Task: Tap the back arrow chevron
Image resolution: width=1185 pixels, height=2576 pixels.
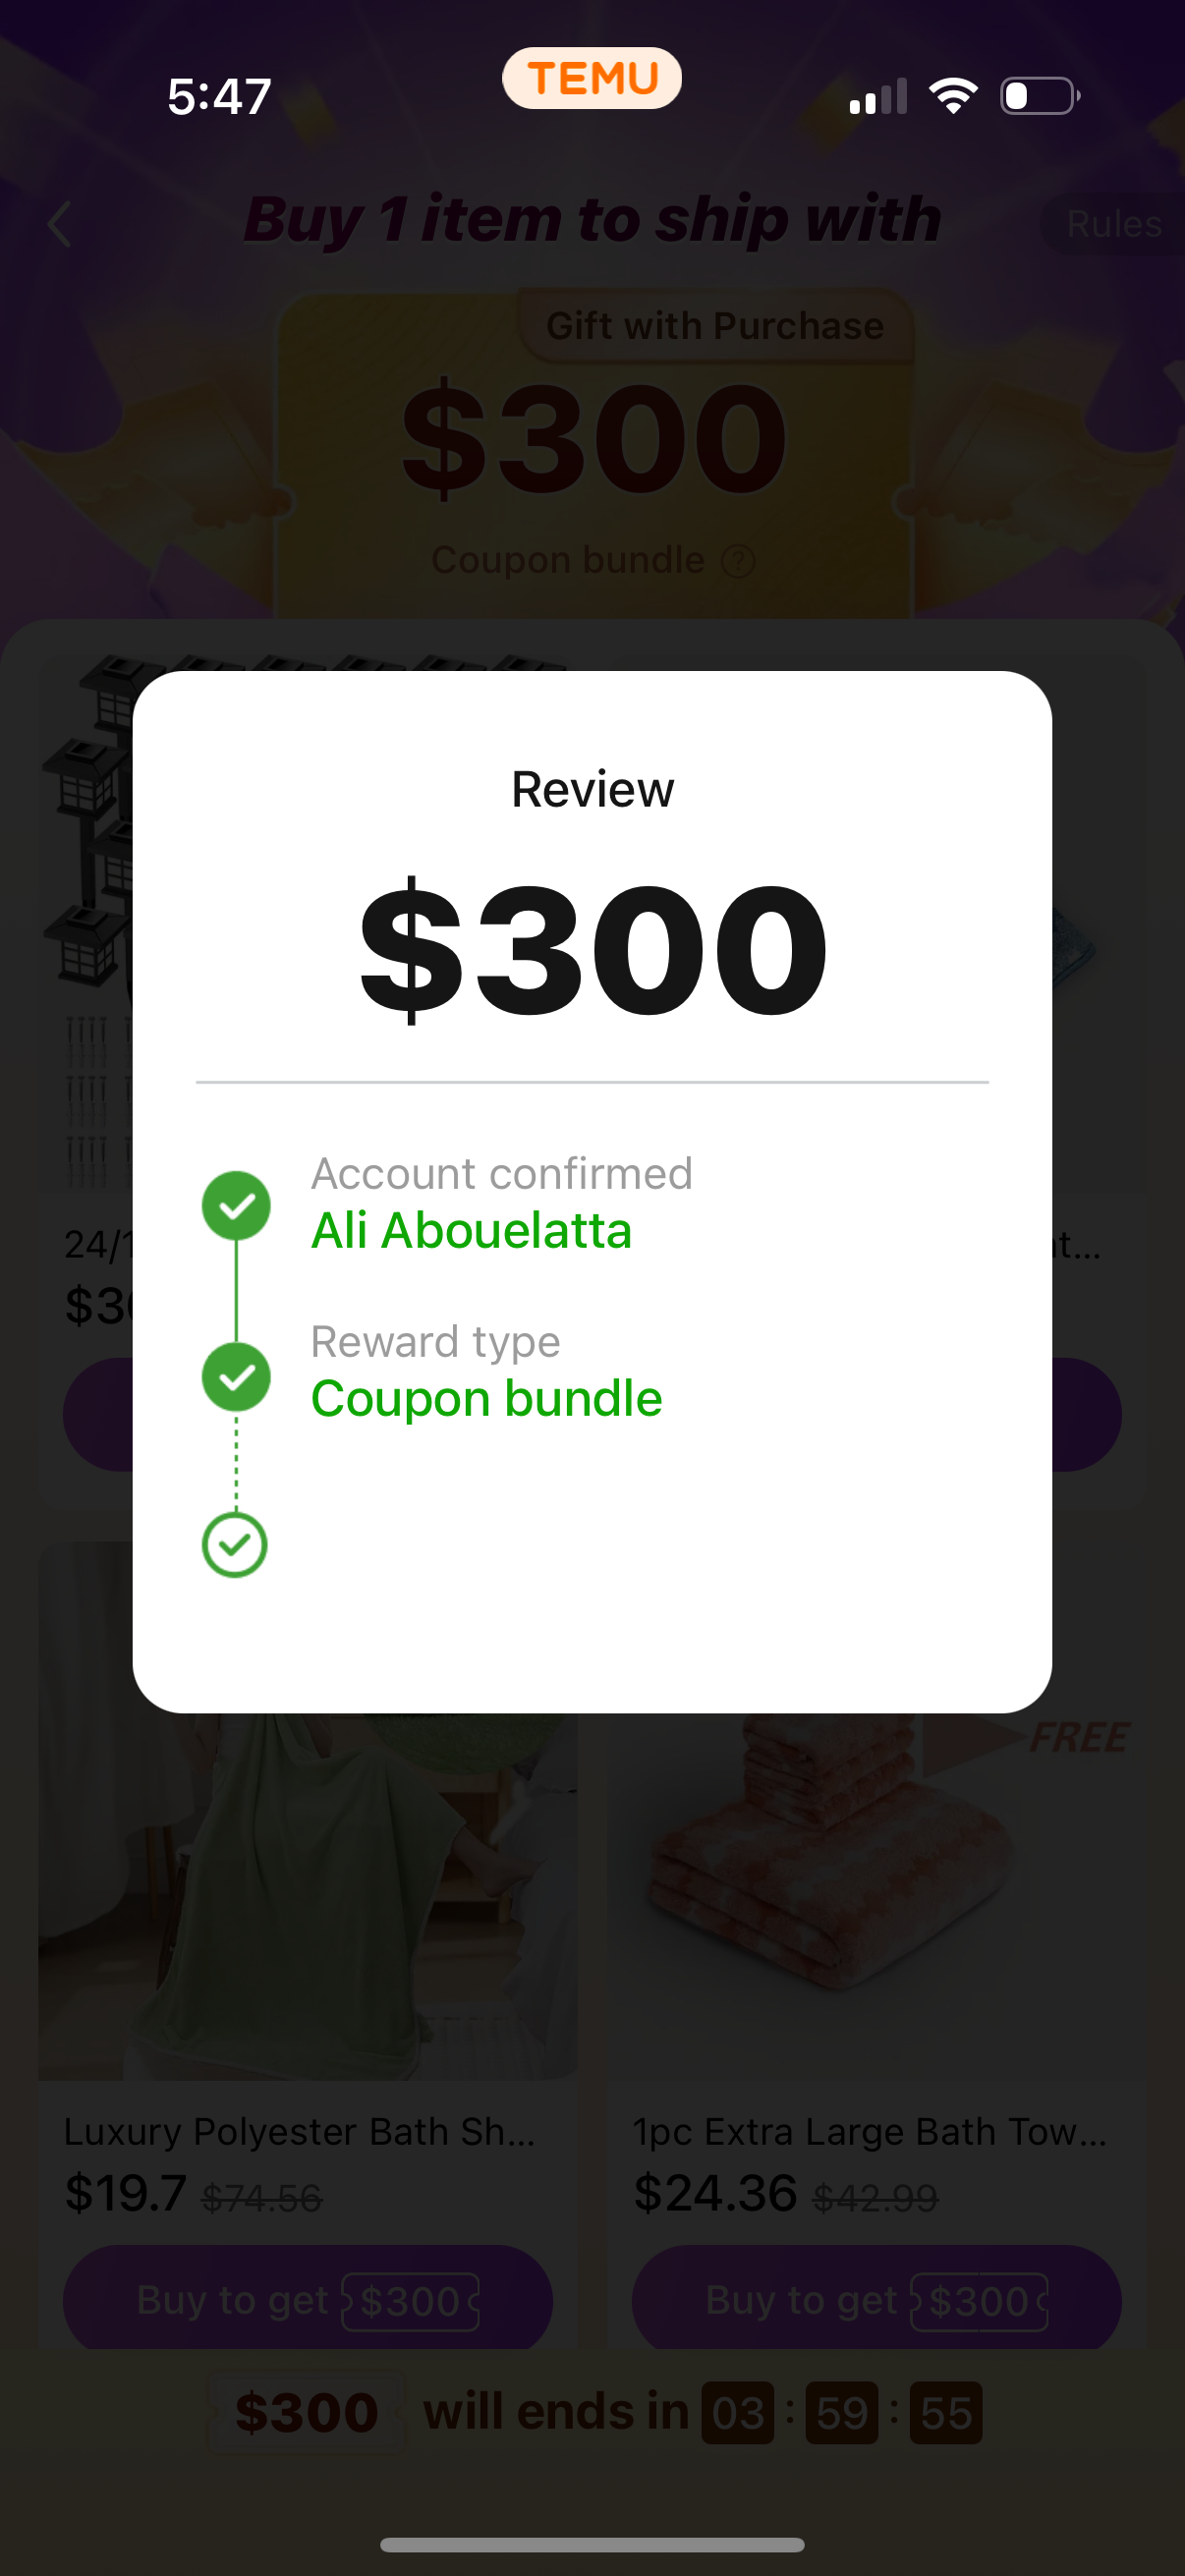Action: pos(60,224)
